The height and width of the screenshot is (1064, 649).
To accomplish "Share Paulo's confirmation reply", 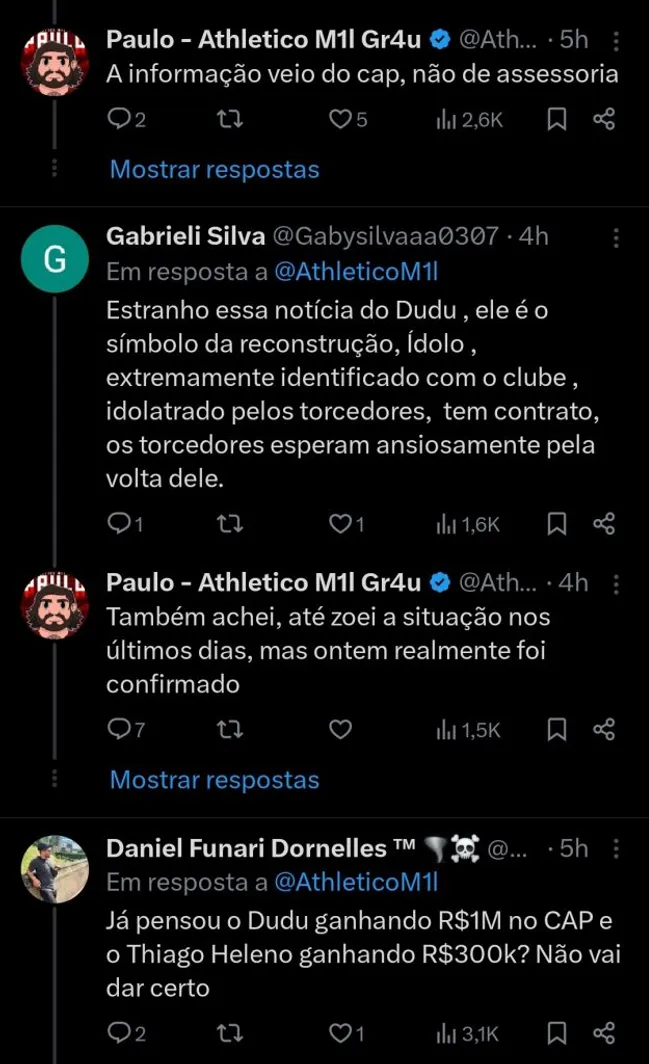I will [x=606, y=729].
